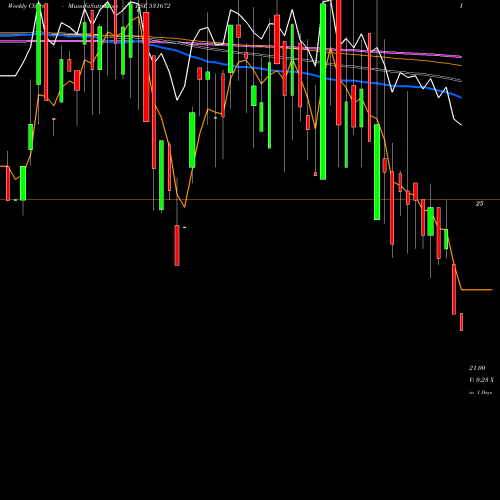Click the 'BSE 531672' symbol label

coord(153,6)
